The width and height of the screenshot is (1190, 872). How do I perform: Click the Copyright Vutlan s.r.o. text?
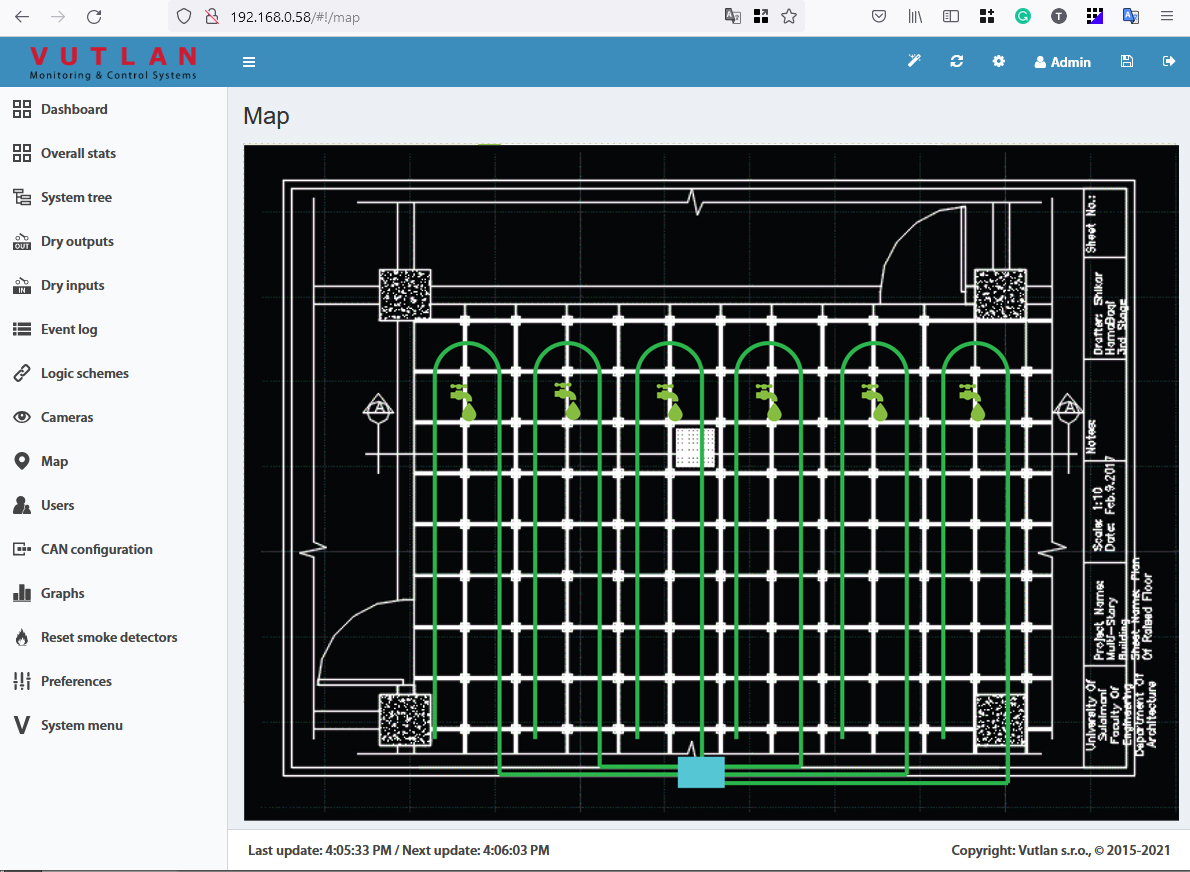(x=1061, y=851)
